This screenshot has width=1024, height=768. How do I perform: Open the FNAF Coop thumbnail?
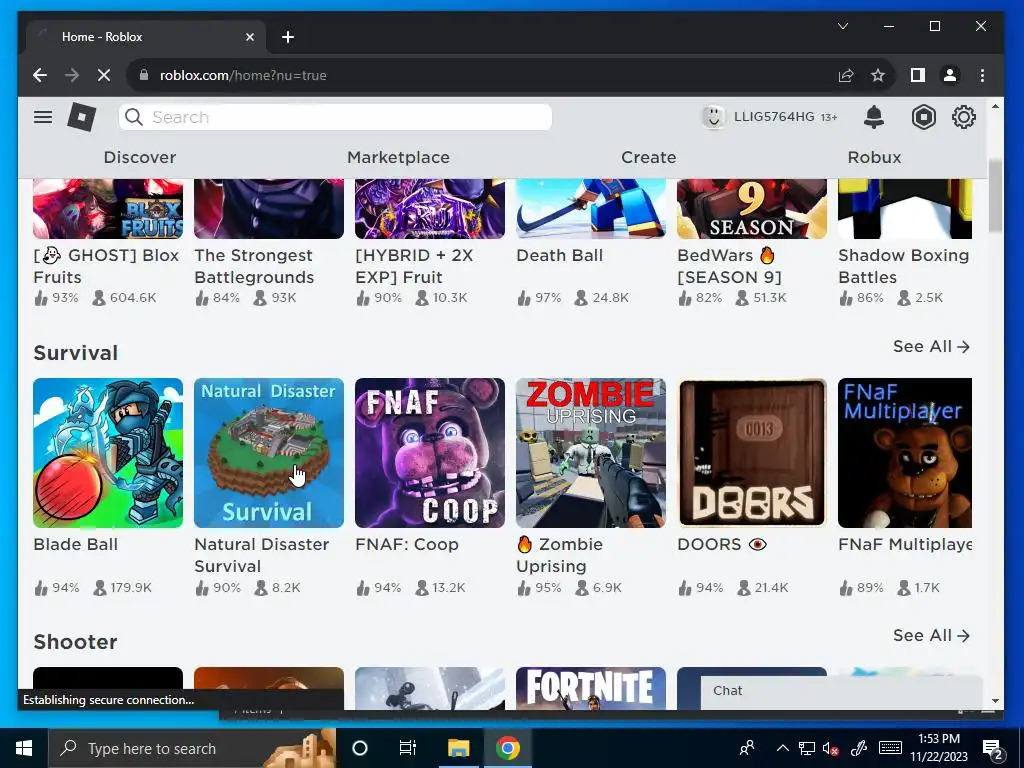click(430, 453)
